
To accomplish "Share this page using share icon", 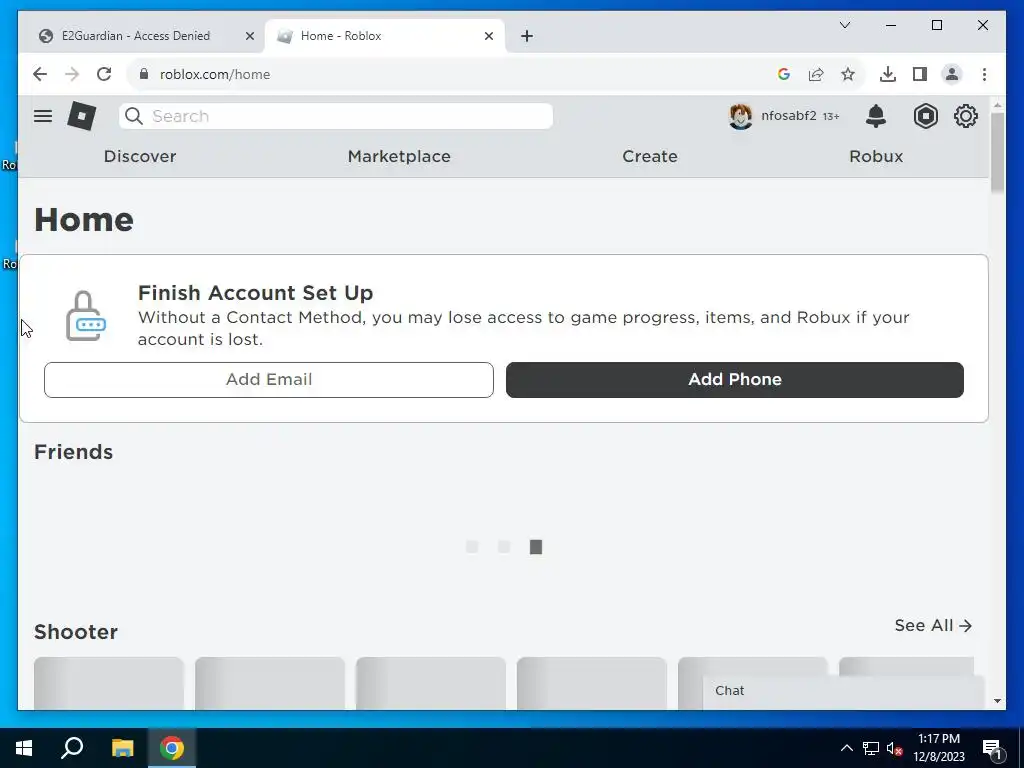I will (x=816, y=74).
